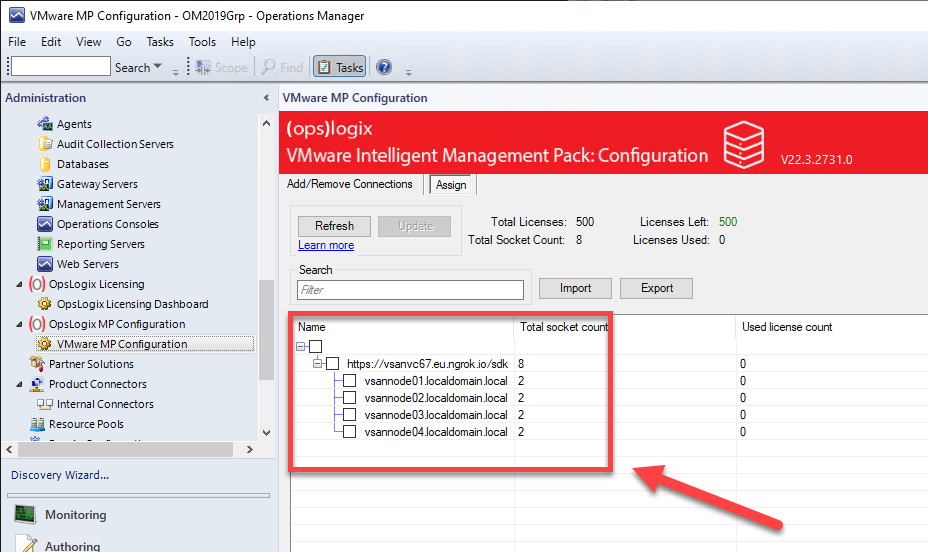Open the Learn more link
Image resolution: width=928 pixels, height=552 pixels.
pyautogui.click(x=326, y=245)
